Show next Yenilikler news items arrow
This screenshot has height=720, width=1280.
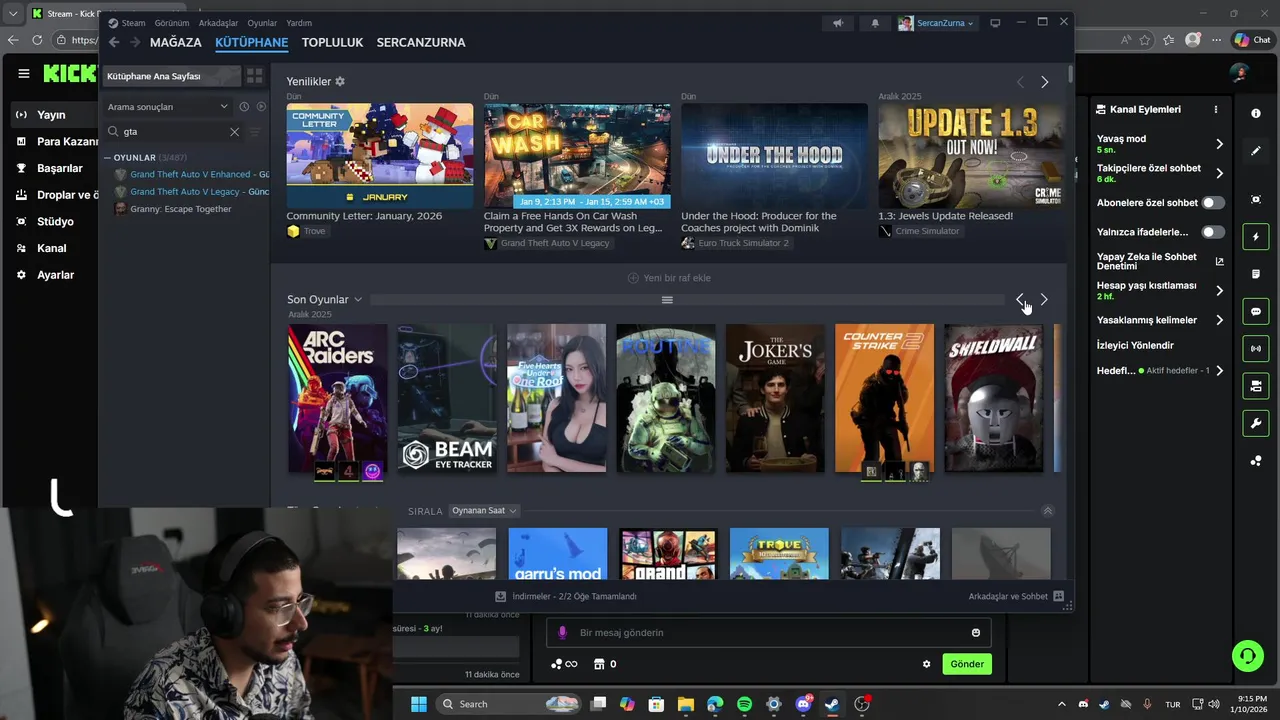point(1045,82)
